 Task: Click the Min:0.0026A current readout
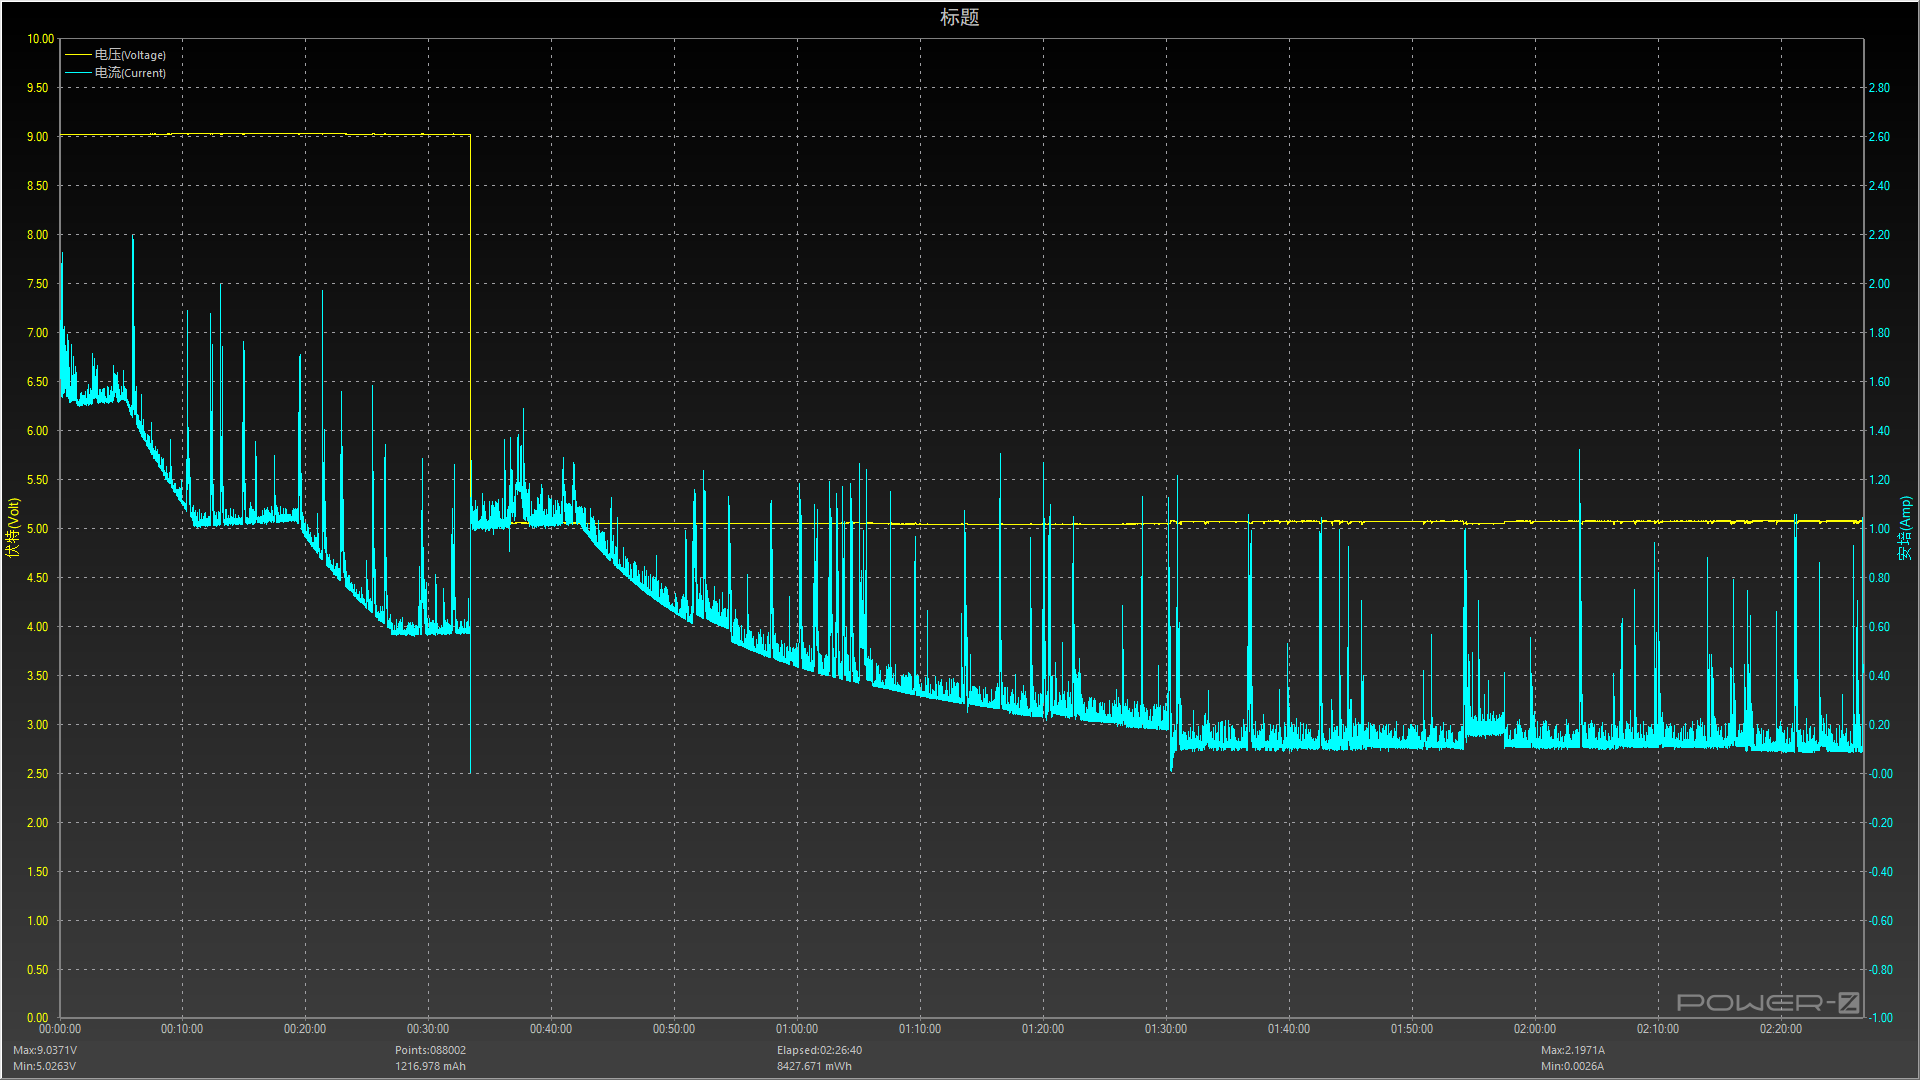1572,1066
